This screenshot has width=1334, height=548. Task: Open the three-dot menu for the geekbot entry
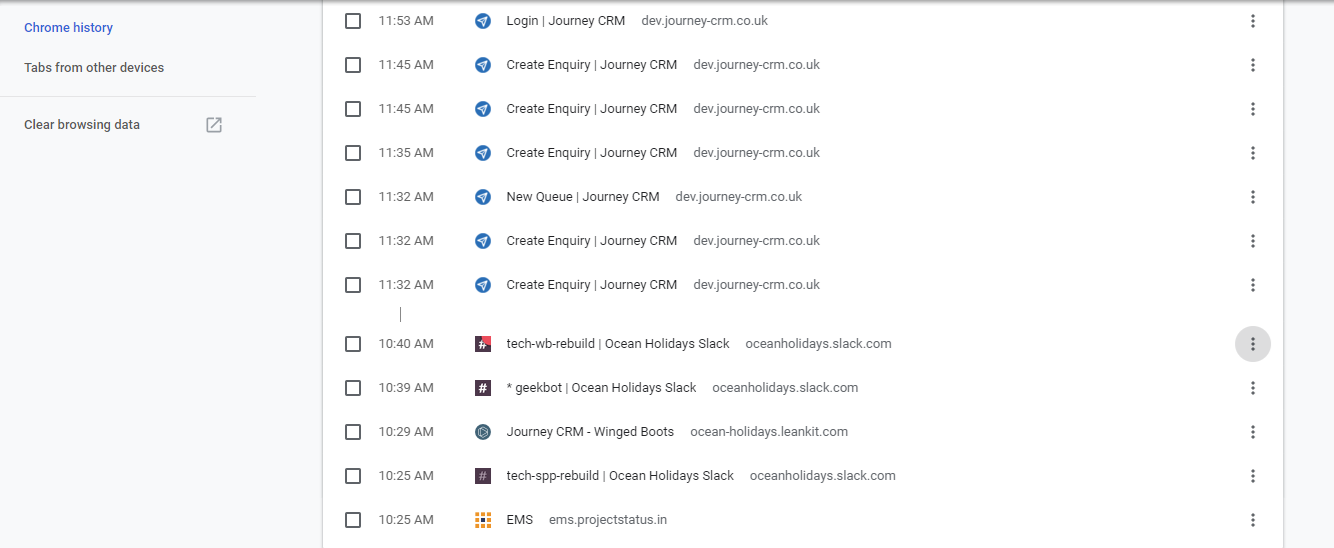click(x=1253, y=388)
